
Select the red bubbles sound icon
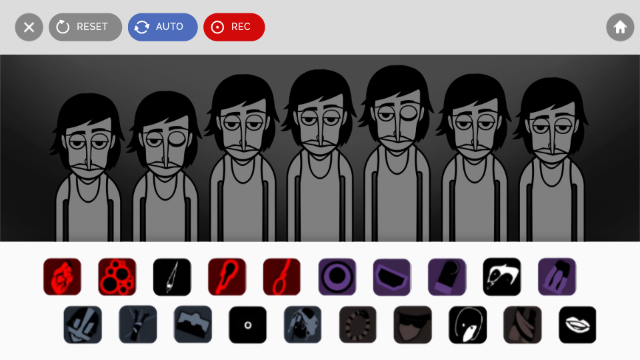117,276
